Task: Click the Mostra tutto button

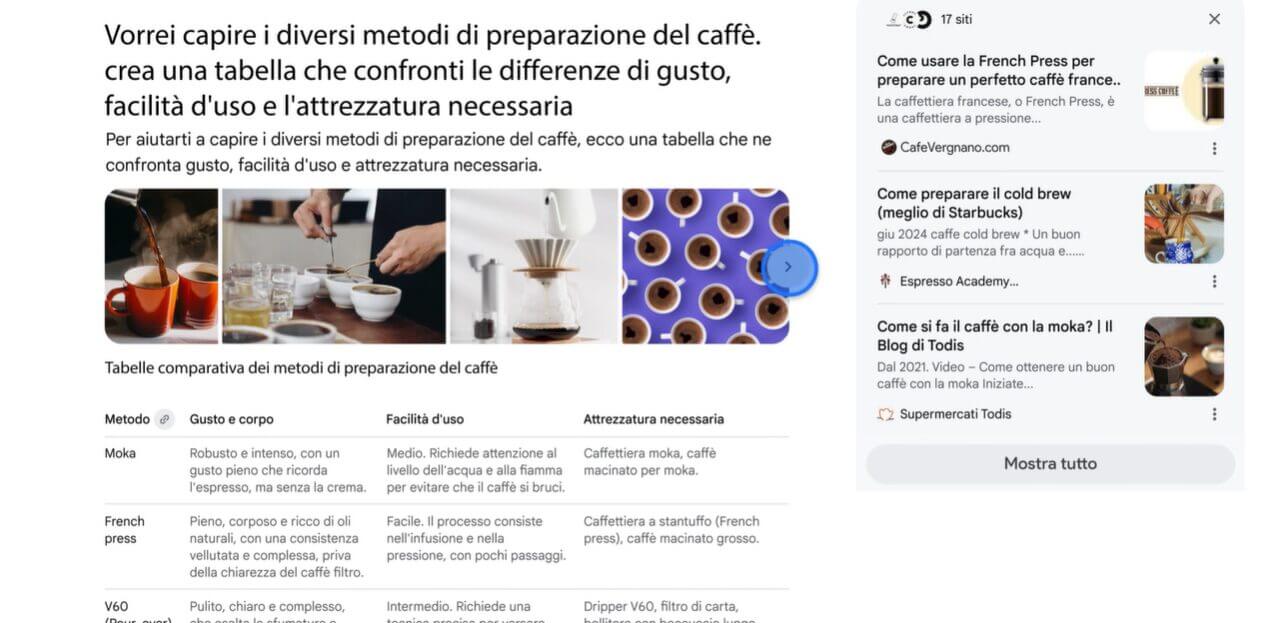Action: pos(1050,464)
